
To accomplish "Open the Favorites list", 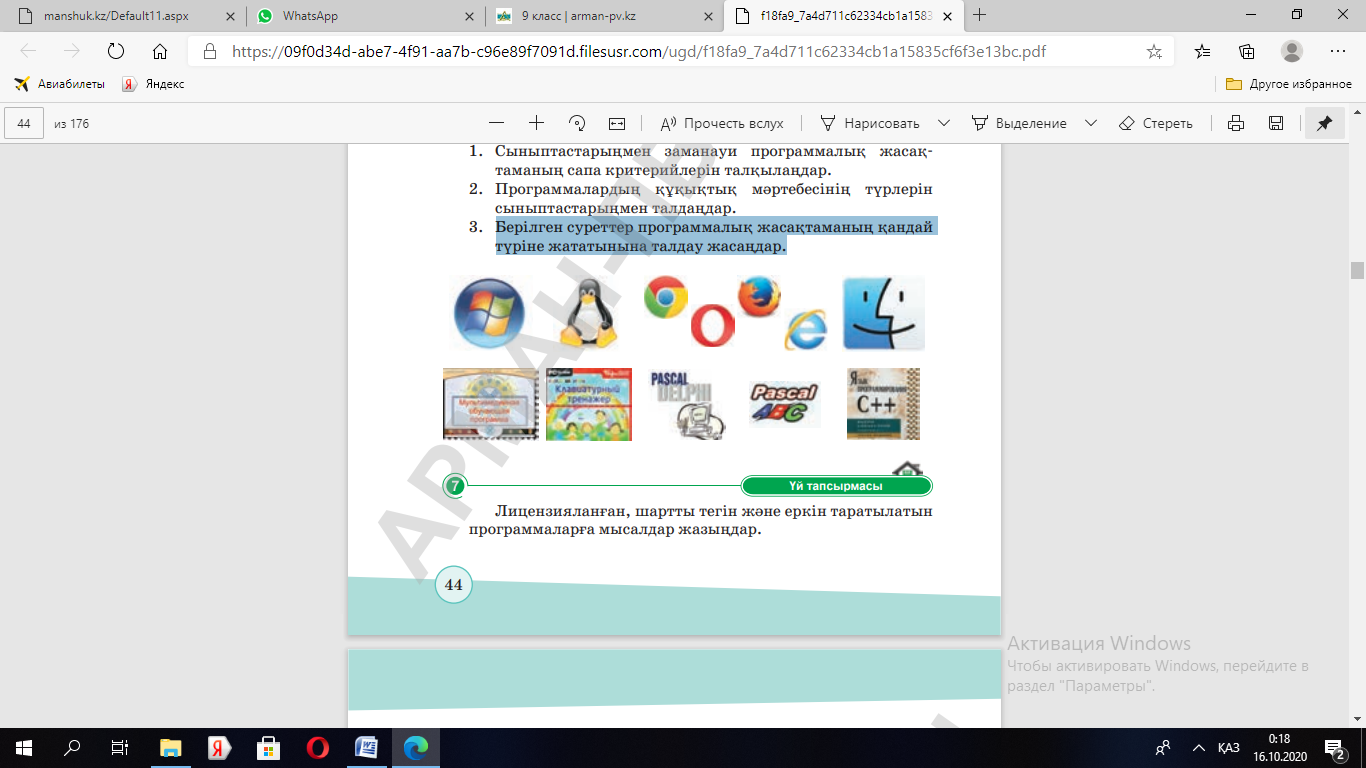I will 1202,51.
